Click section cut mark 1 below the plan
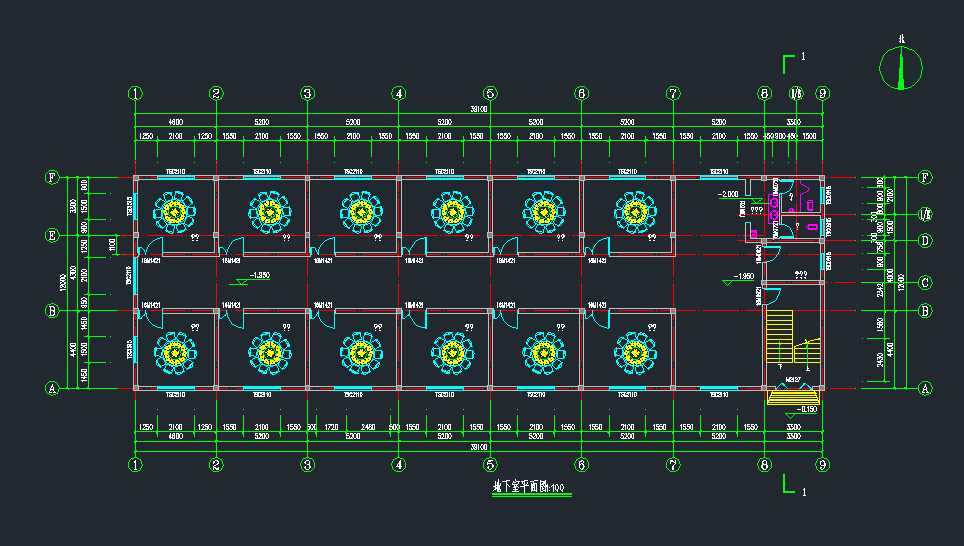 [794, 485]
